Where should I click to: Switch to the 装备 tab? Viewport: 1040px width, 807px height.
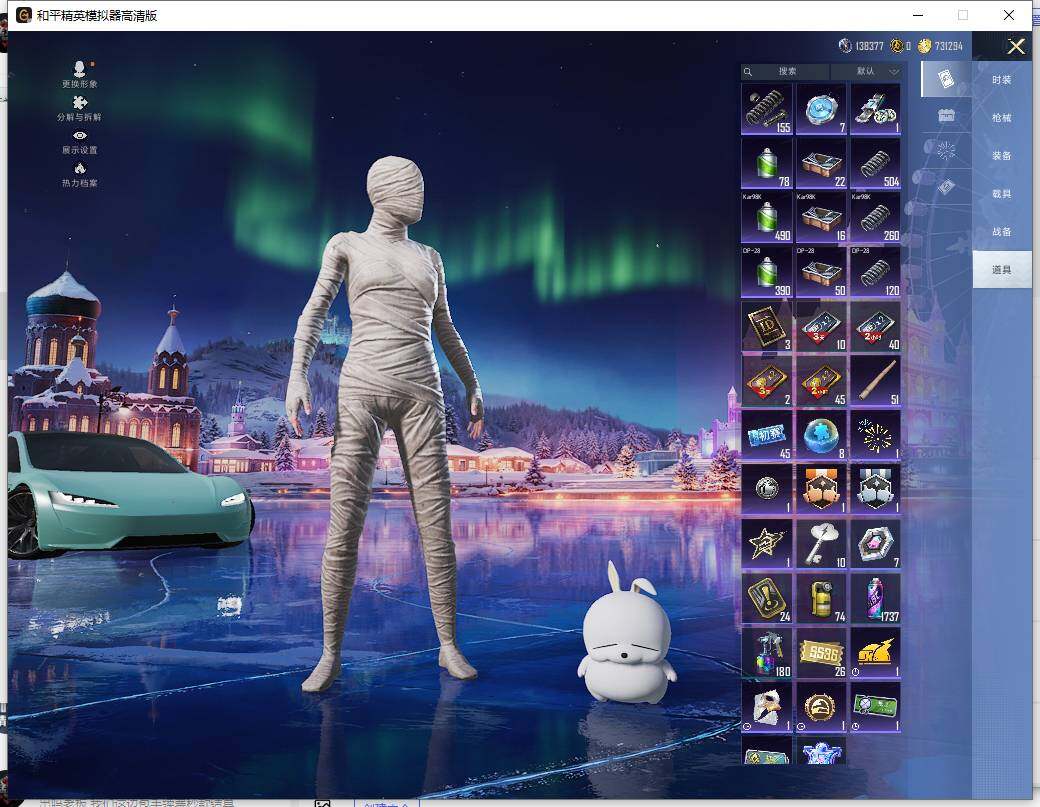tap(1002, 155)
